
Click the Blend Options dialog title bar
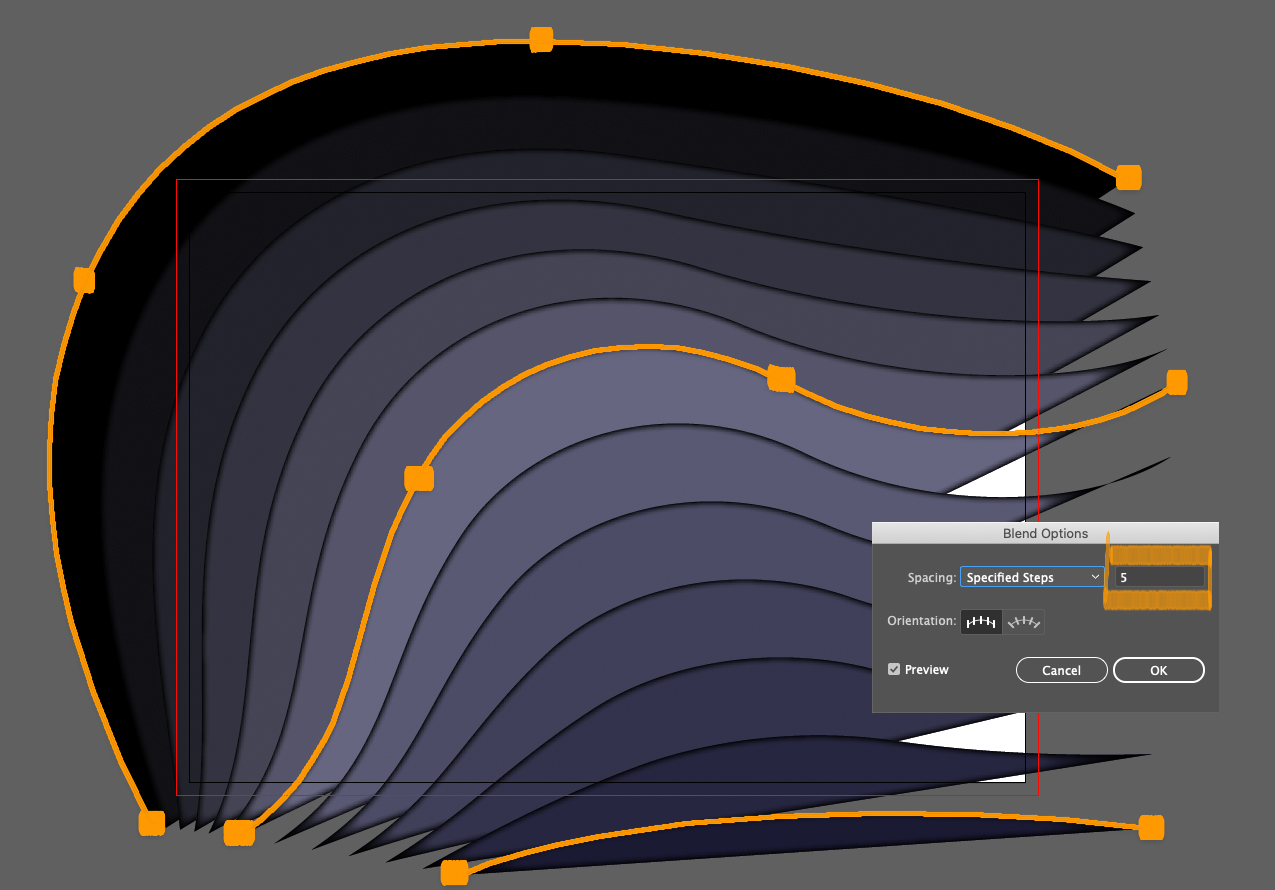click(x=1045, y=532)
